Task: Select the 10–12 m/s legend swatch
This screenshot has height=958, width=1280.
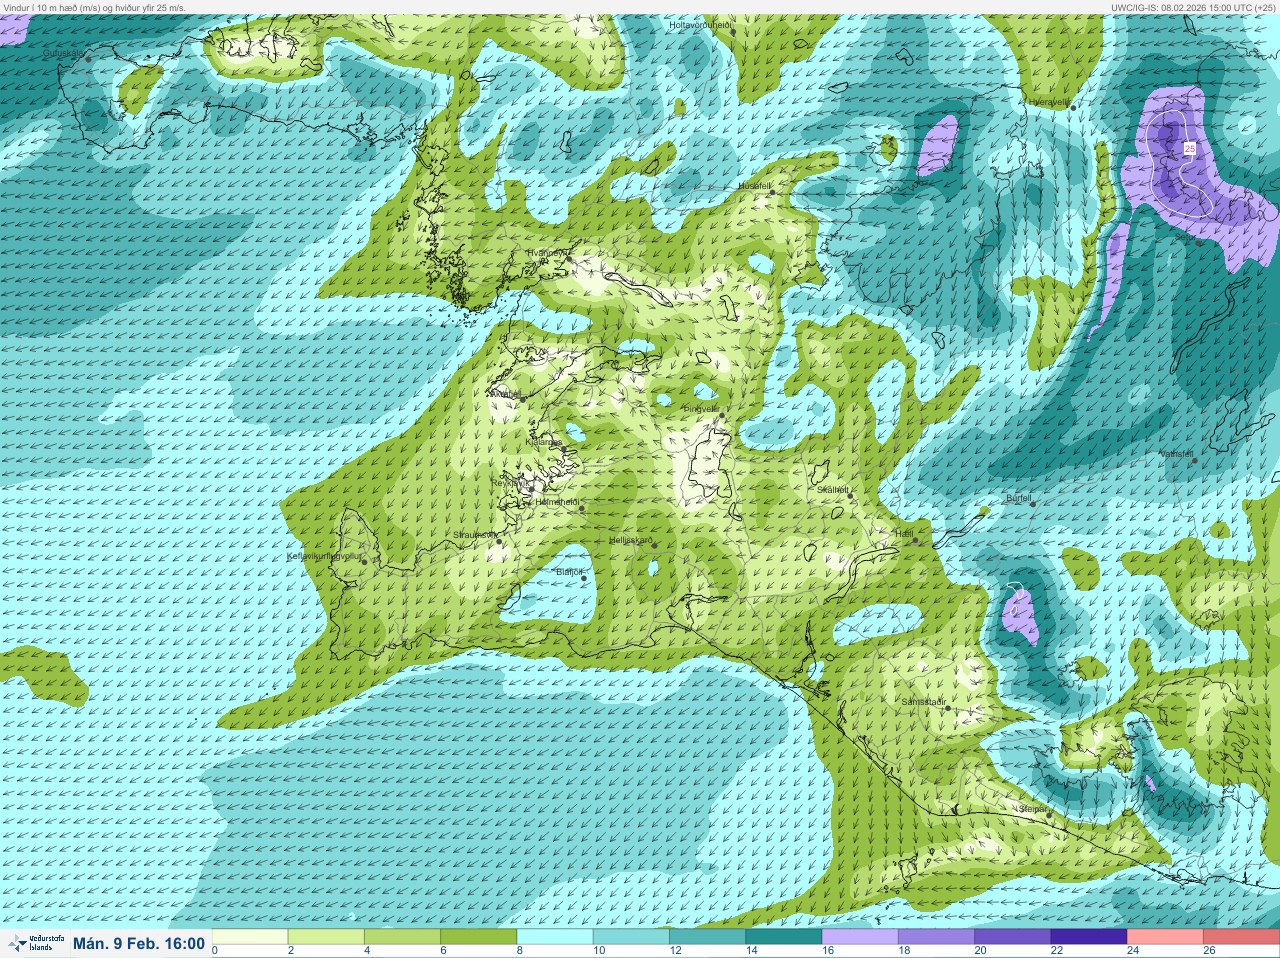Action: (x=630, y=937)
